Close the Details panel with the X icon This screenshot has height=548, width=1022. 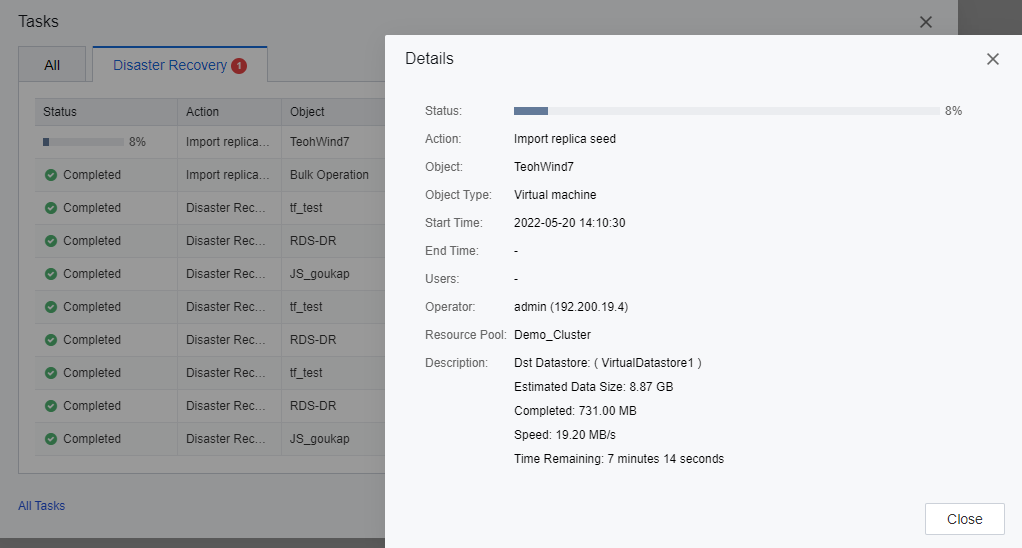[992, 59]
